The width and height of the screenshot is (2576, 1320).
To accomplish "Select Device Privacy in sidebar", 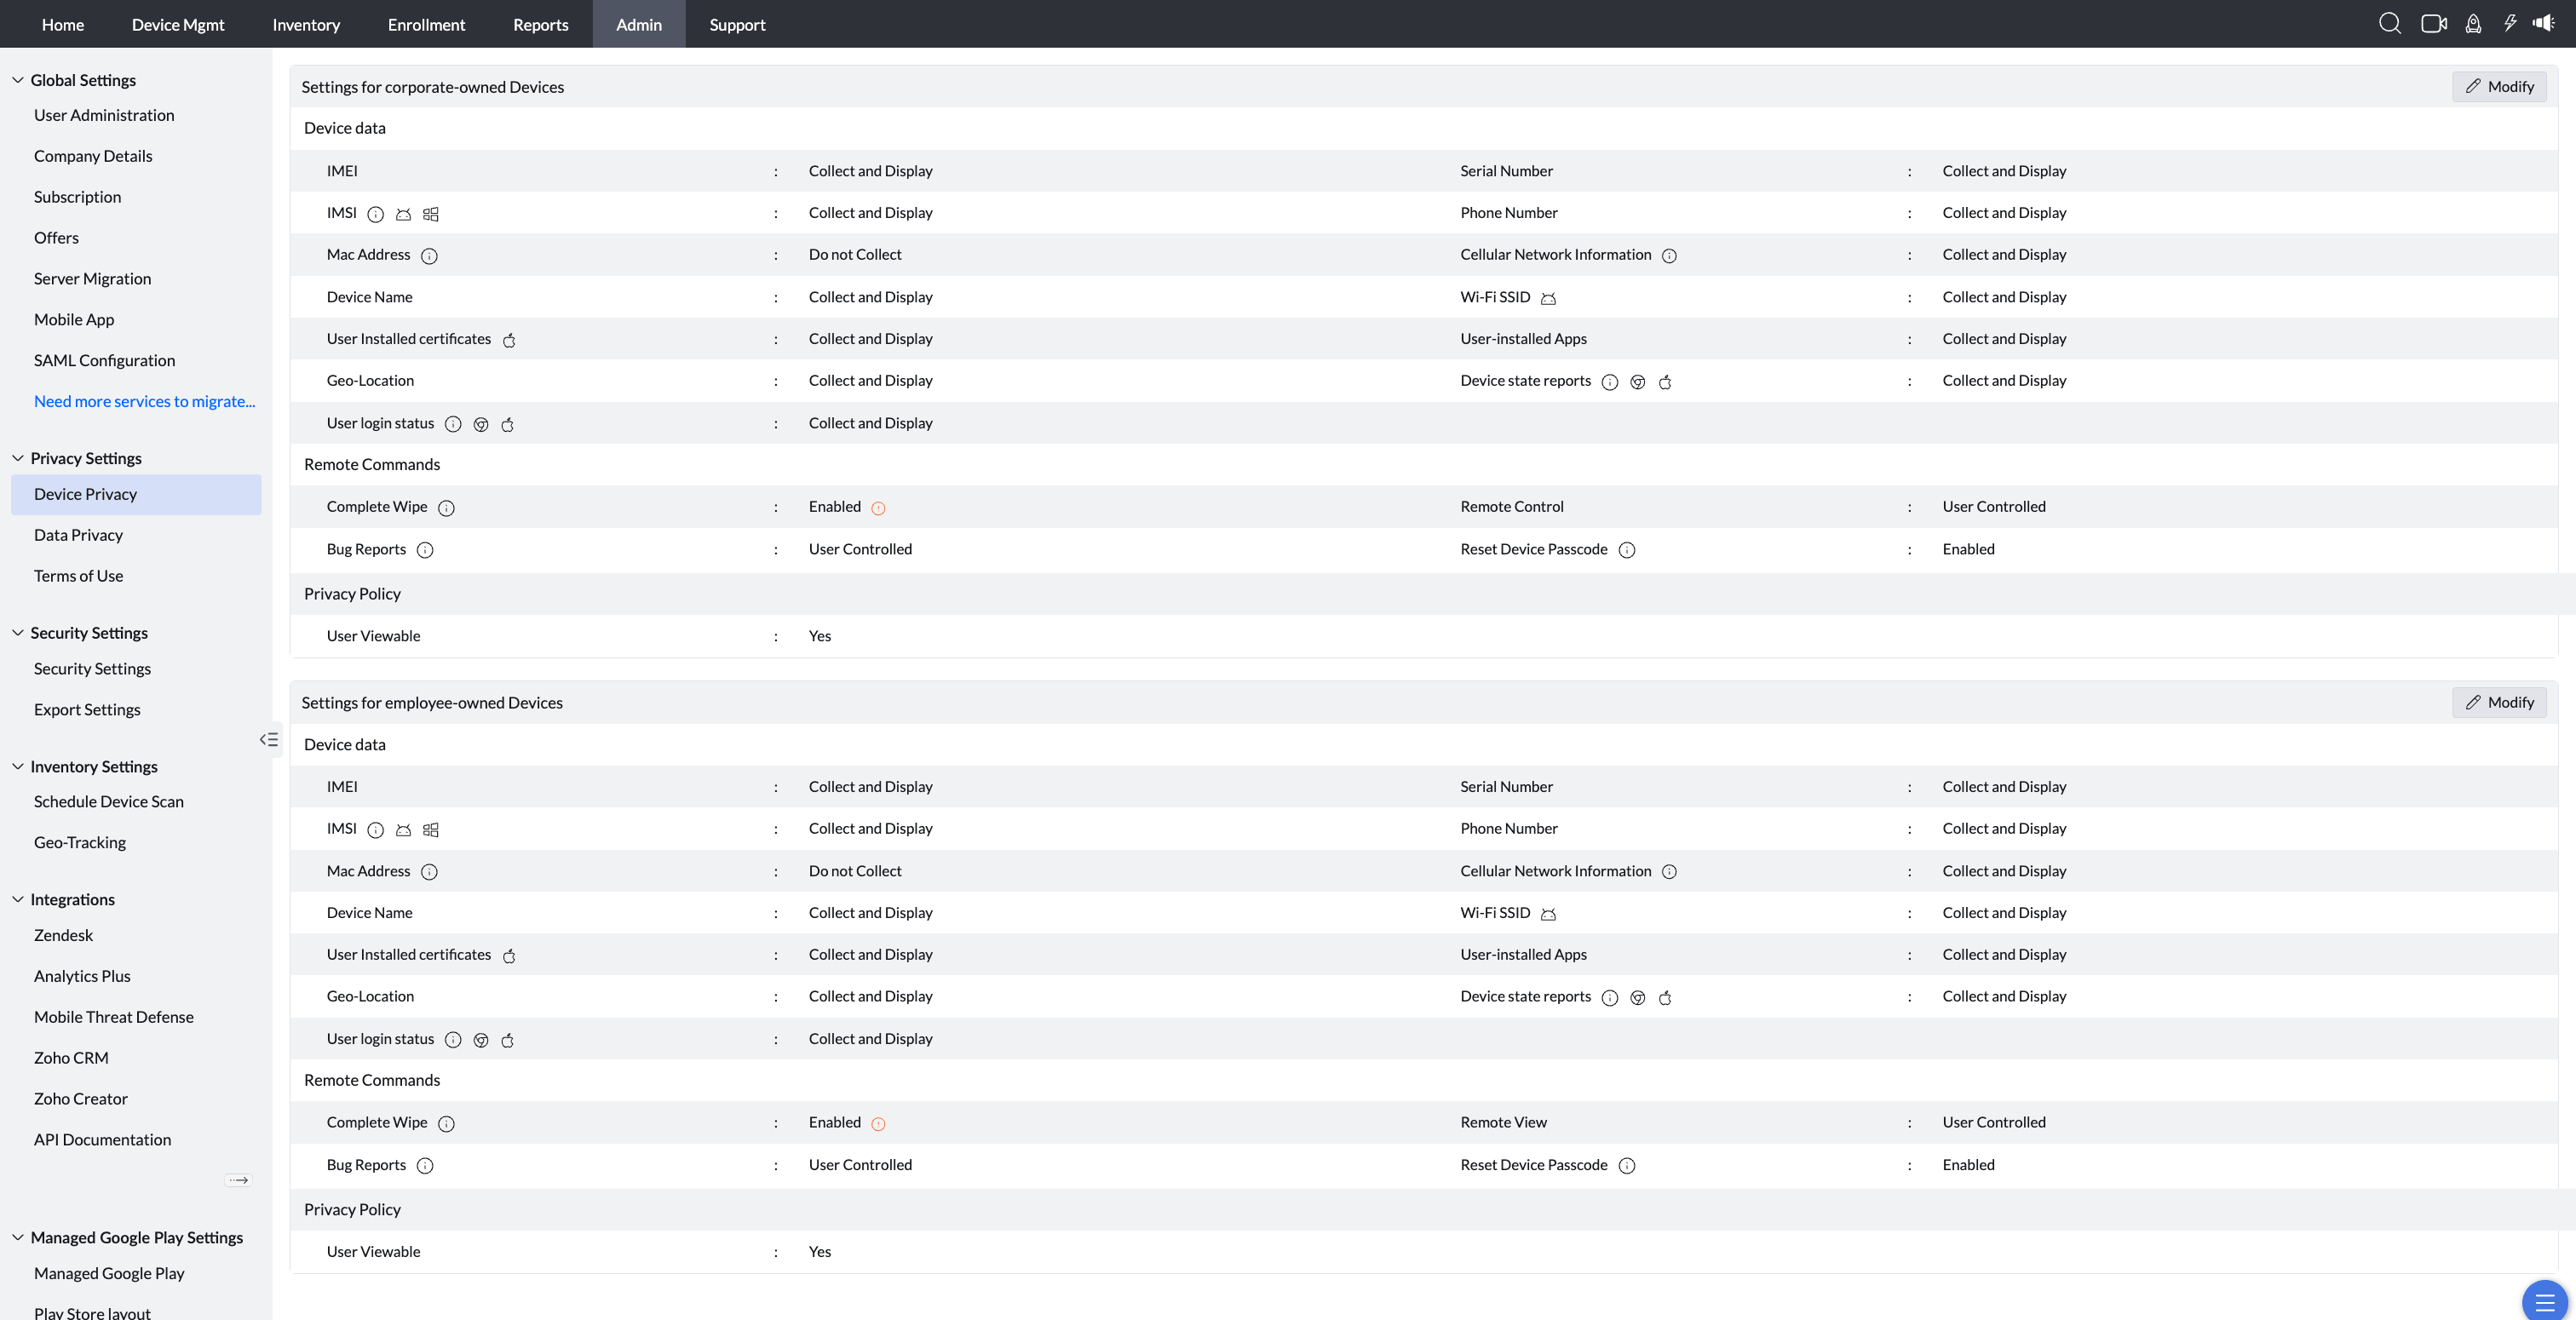I will (136, 494).
